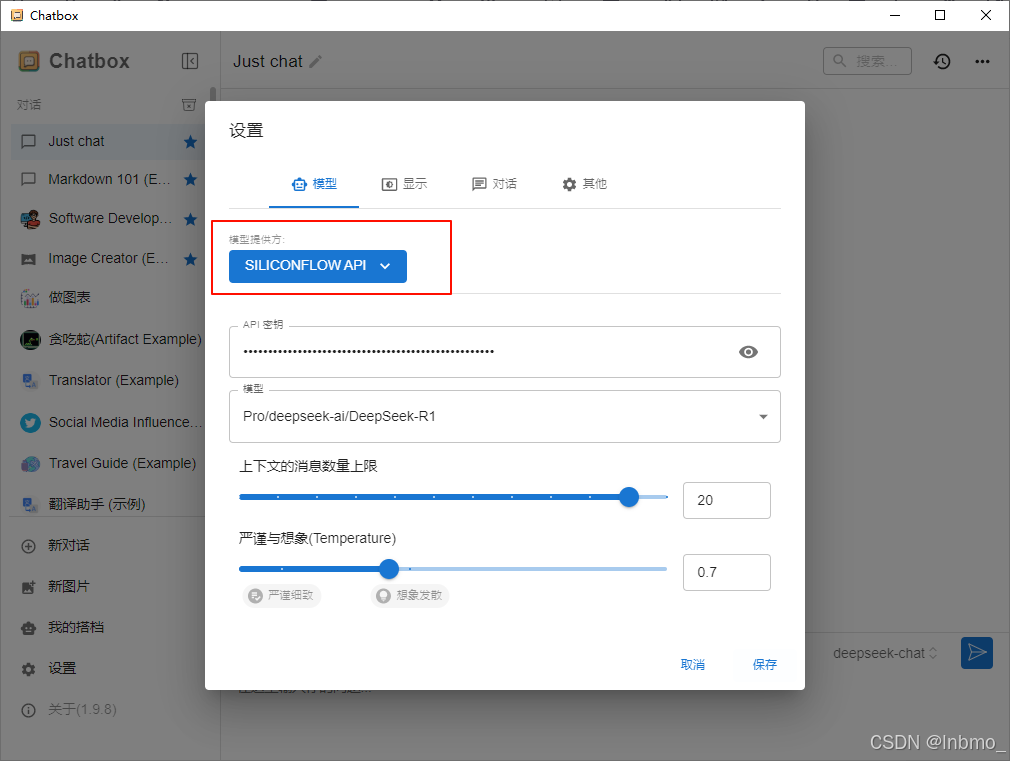
Task: Open the SILICONFLOW API provider dropdown
Action: (x=318, y=266)
